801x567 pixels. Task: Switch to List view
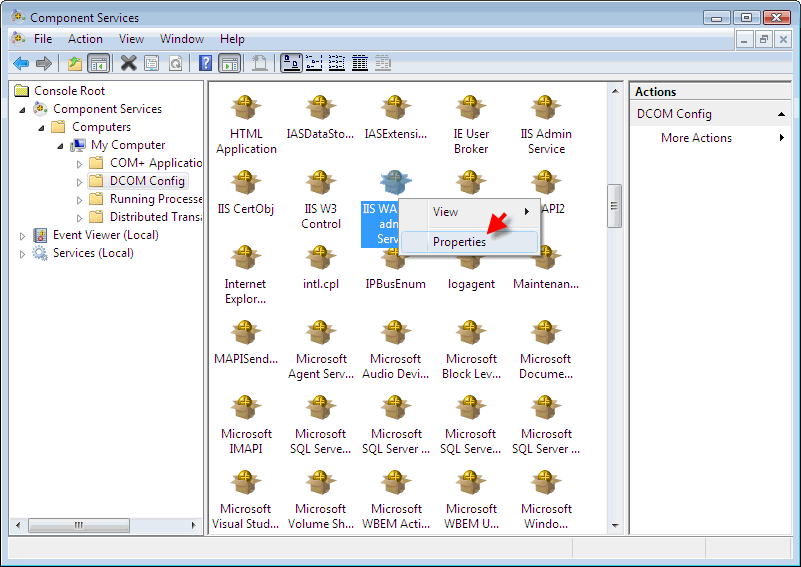tap(336, 63)
